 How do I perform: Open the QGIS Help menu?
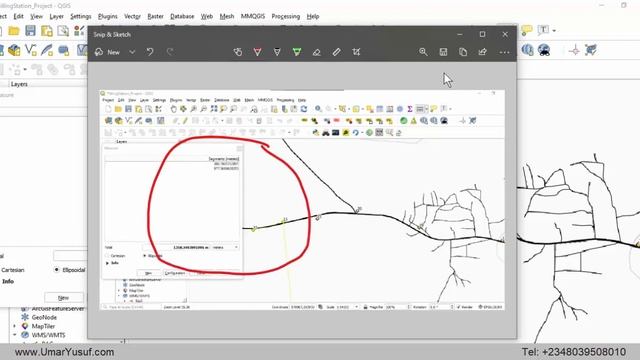click(313, 16)
